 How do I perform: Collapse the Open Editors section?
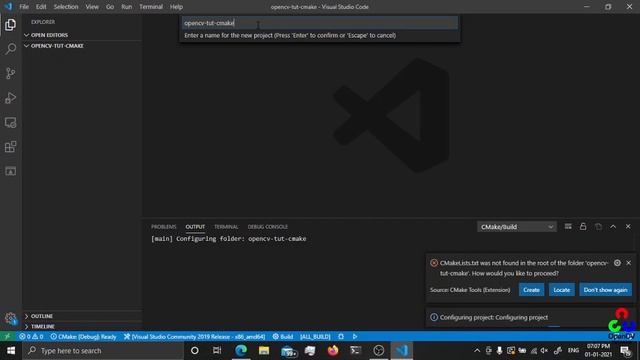click(82, 35)
